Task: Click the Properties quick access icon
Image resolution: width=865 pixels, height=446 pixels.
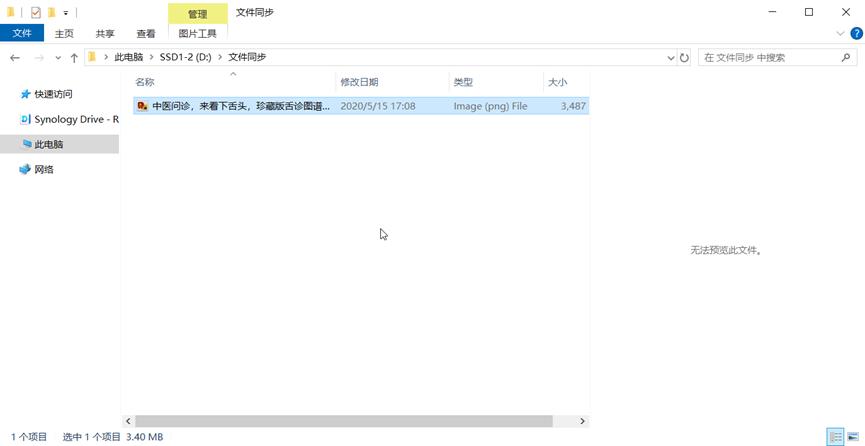Action: pos(36,12)
